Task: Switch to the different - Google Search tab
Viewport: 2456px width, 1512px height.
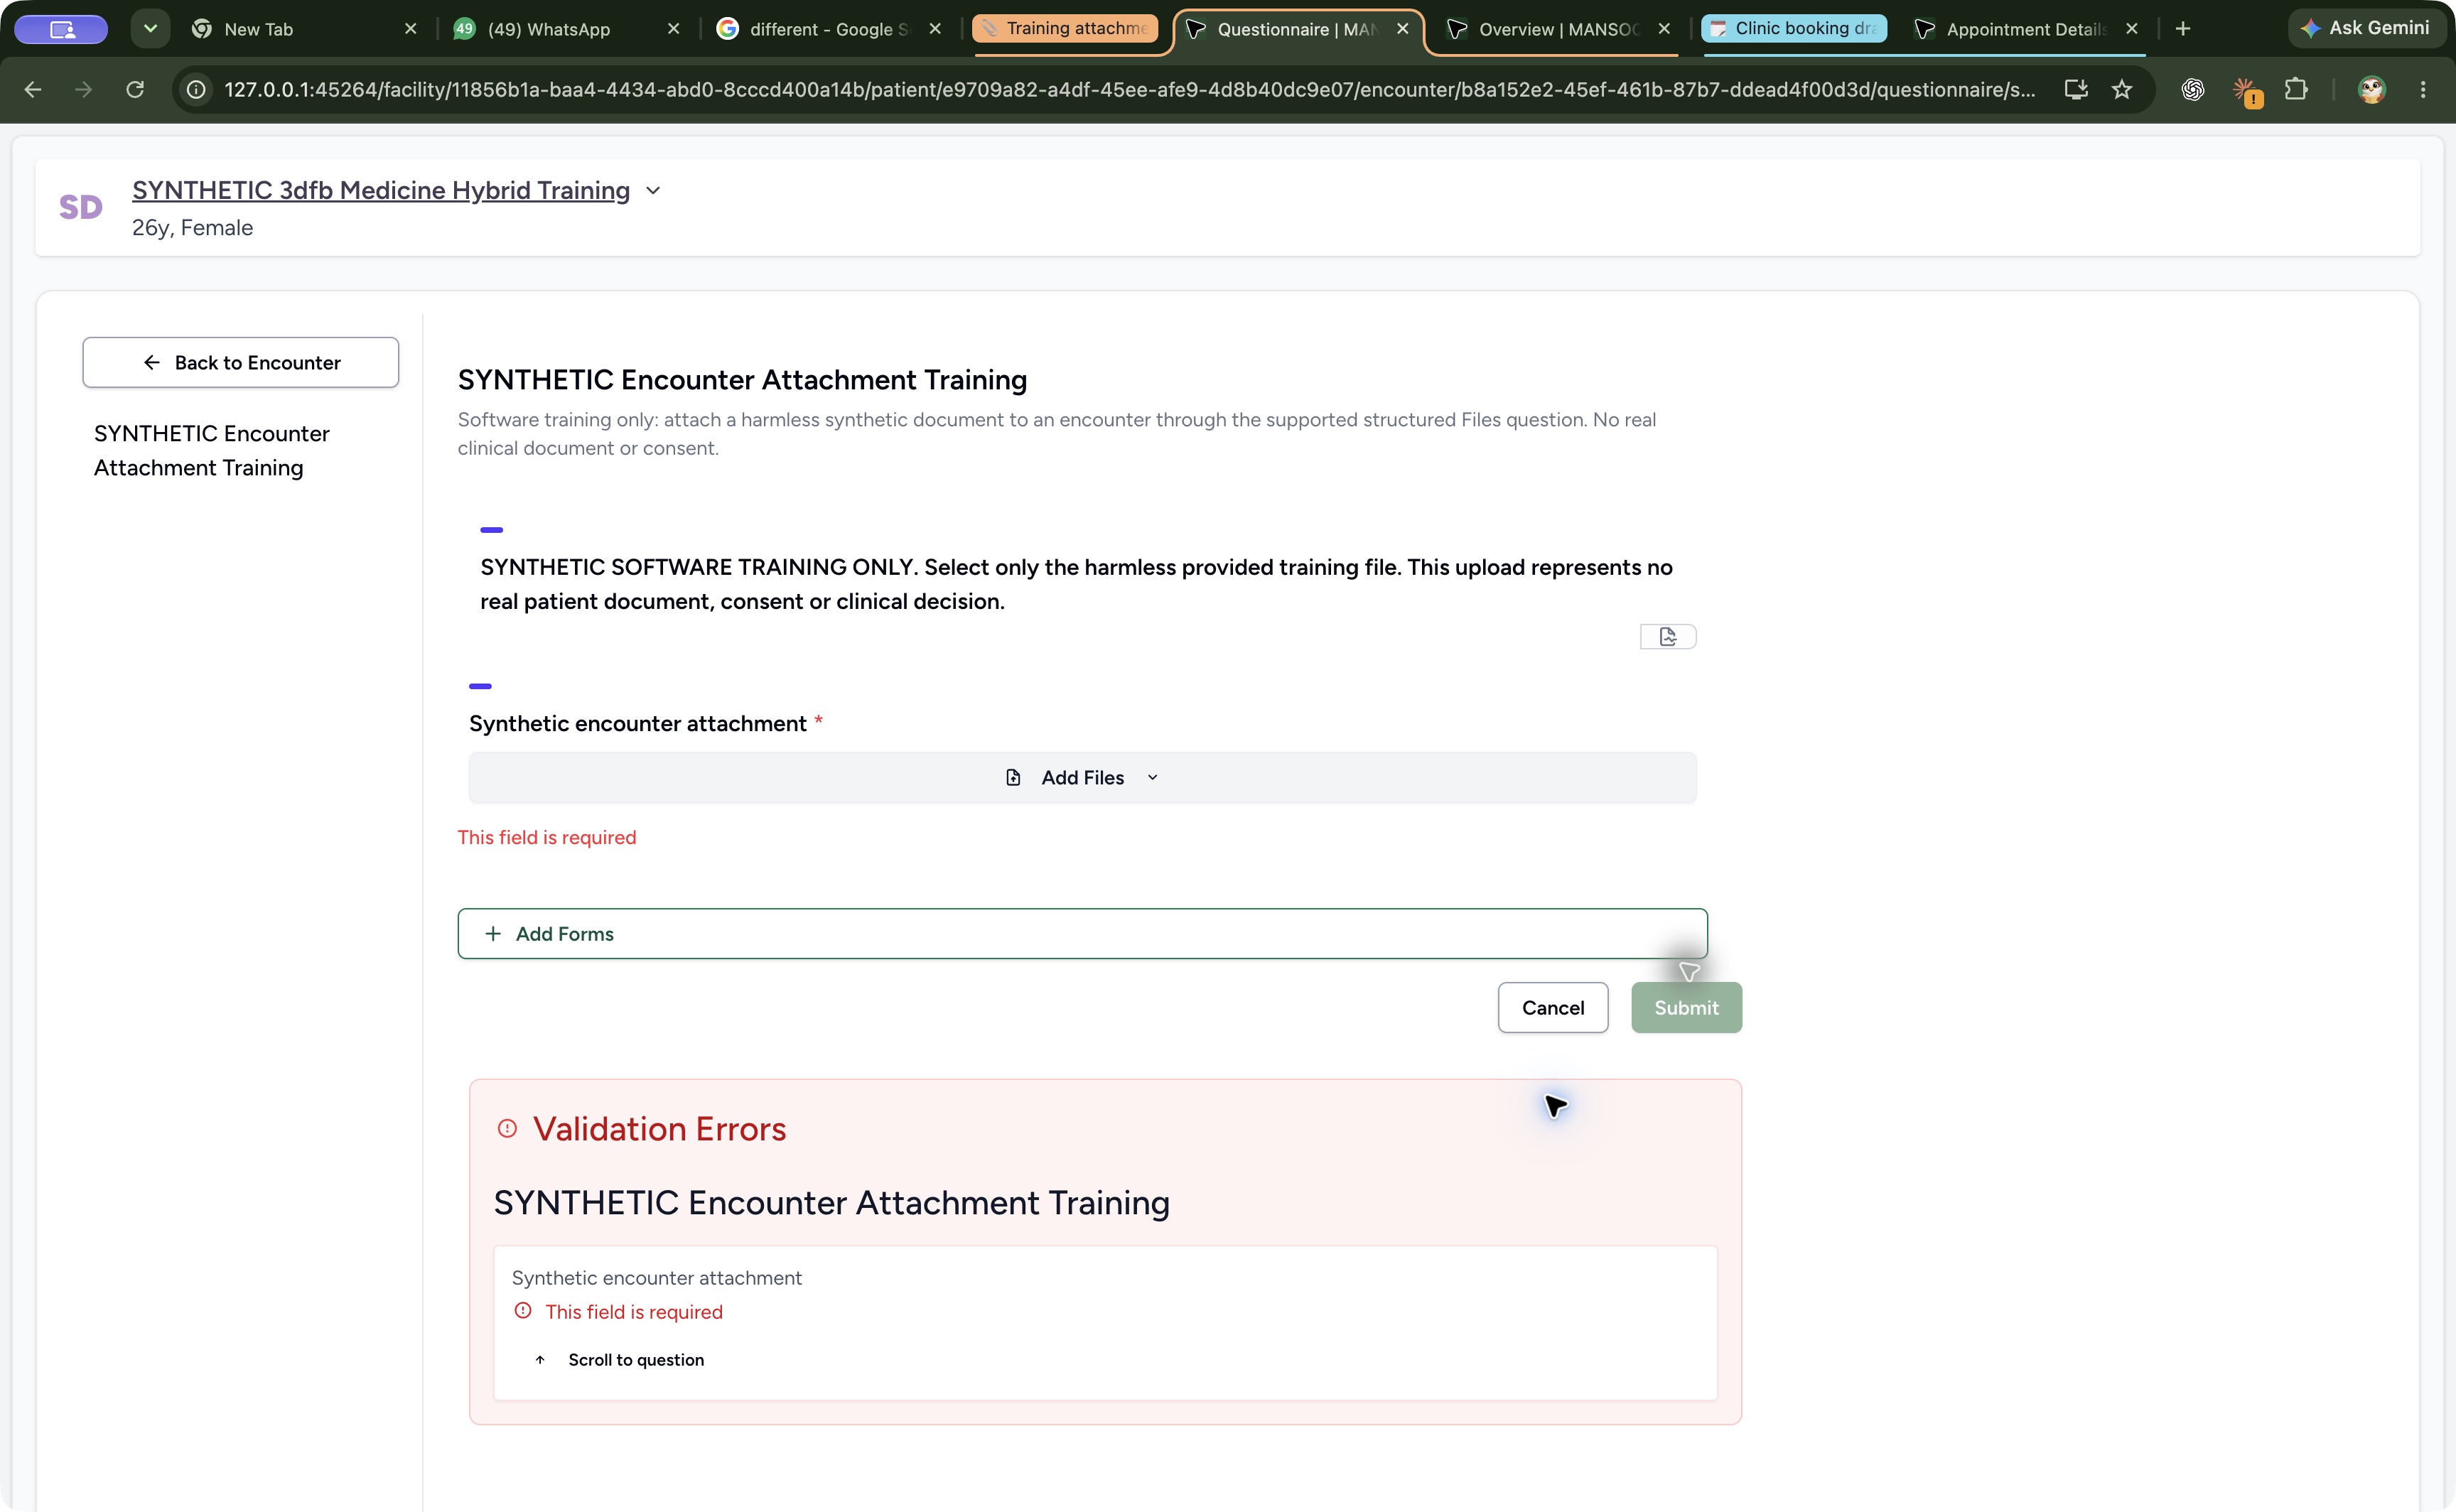Action: (x=828, y=29)
